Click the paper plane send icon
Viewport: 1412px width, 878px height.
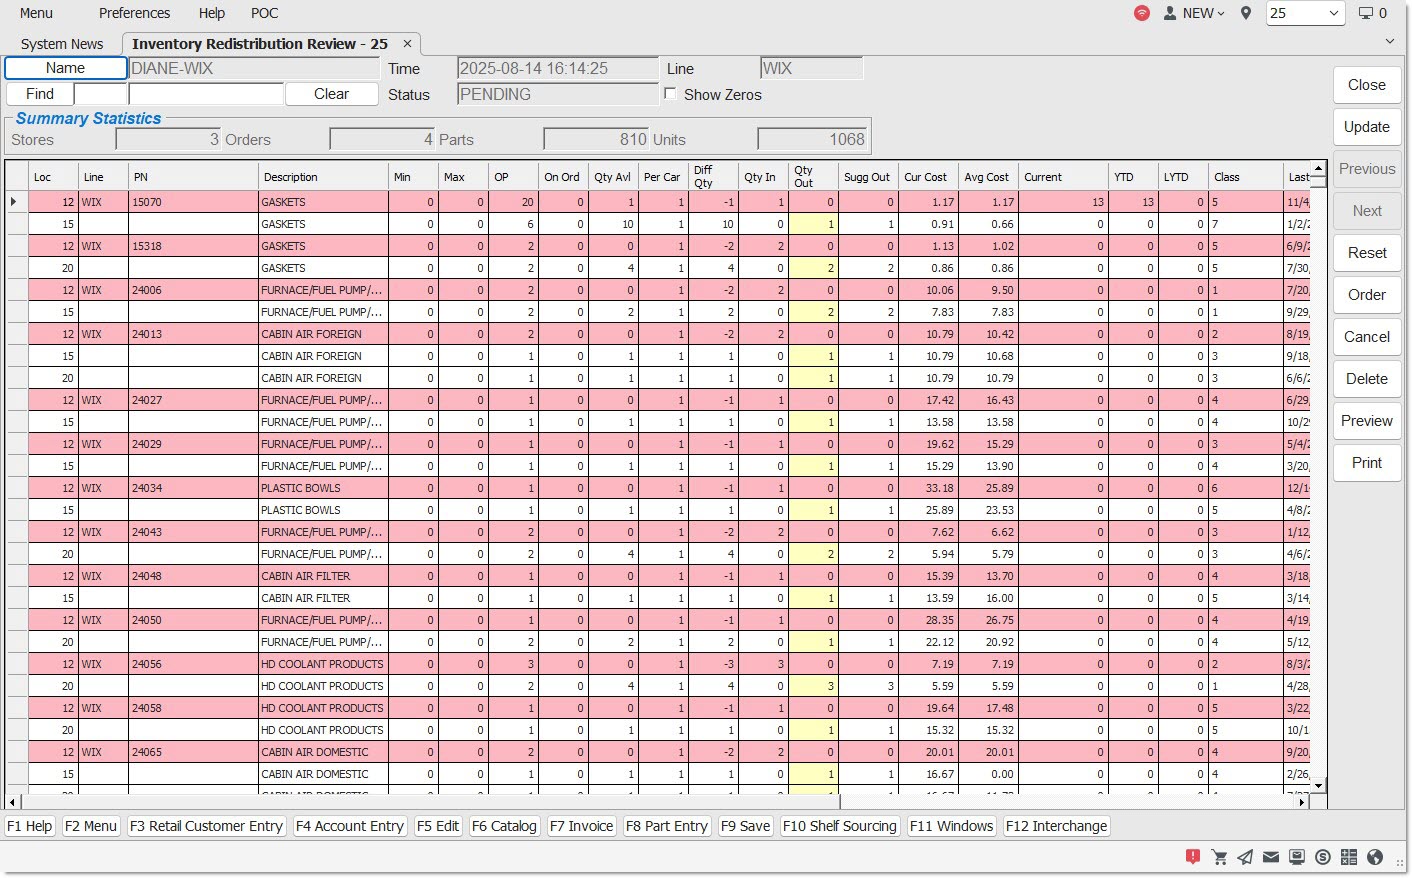1245,857
